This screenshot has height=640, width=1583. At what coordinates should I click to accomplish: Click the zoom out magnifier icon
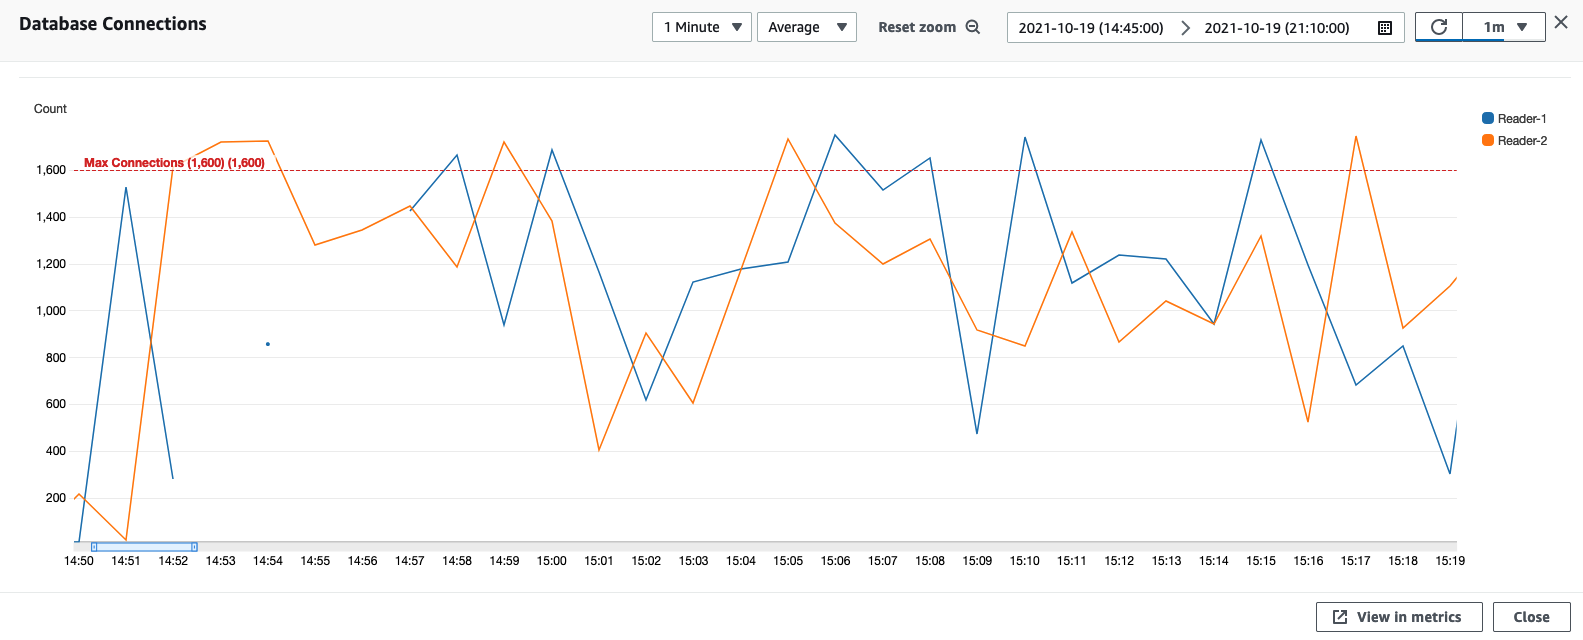tap(973, 27)
